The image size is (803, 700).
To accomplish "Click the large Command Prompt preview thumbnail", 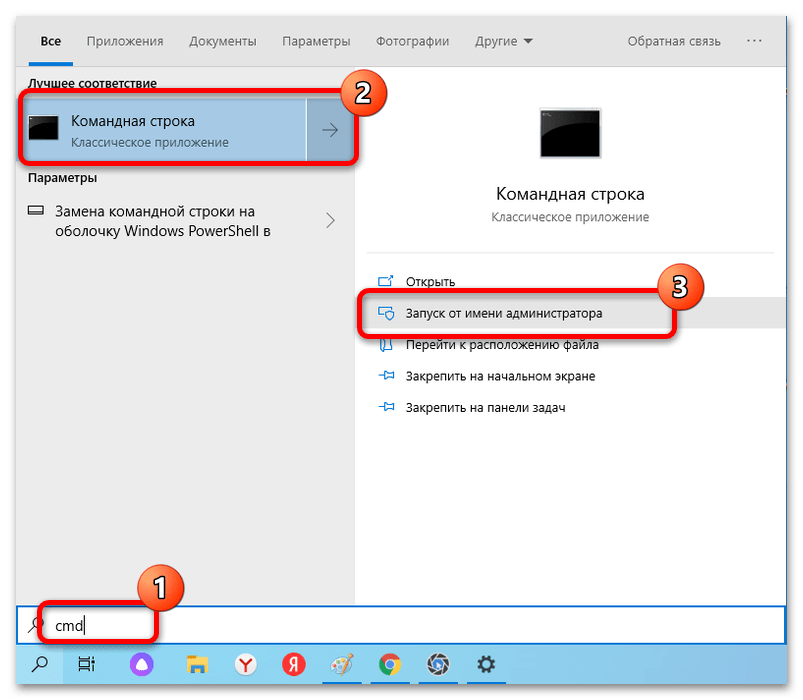I will pyautogui.click(x=570, y=133).
